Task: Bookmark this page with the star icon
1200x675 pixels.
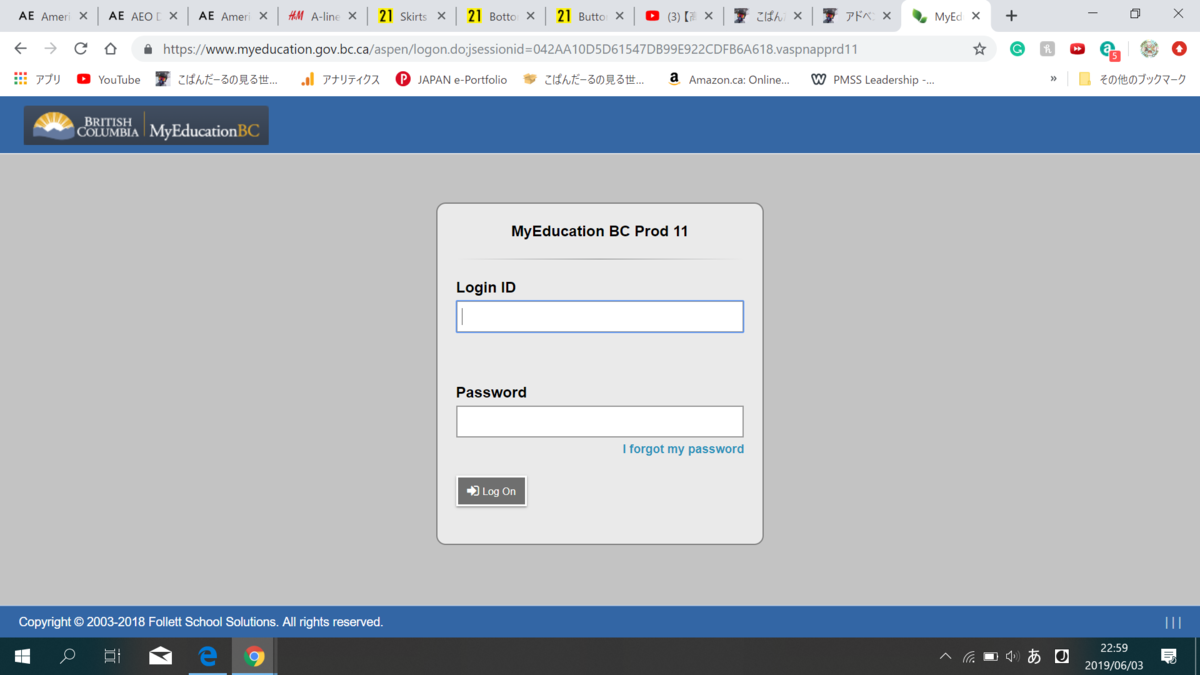Action: (x=979, y=49)
